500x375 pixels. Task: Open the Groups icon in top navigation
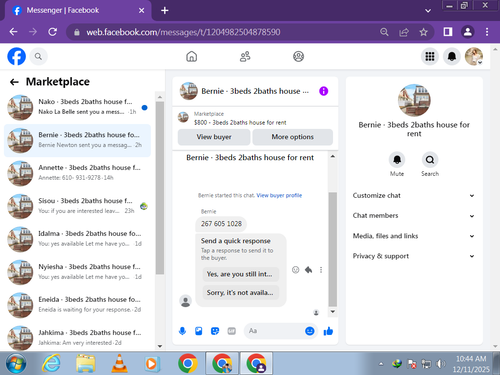pos(298,56)
